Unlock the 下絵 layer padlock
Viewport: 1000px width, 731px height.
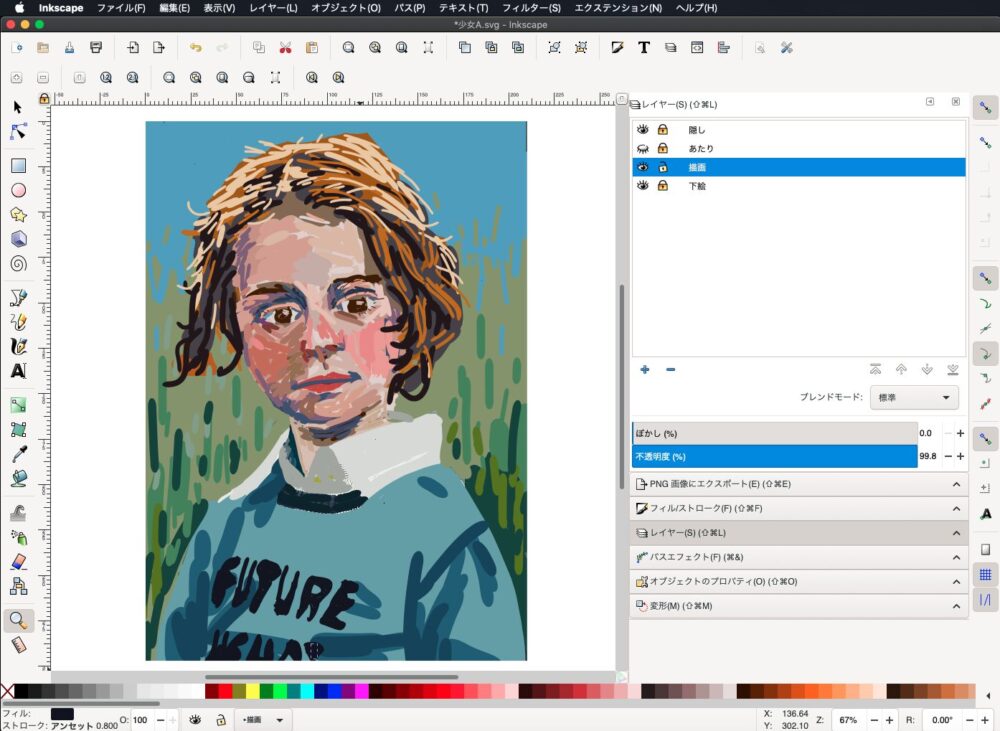(x=662, y=186)
